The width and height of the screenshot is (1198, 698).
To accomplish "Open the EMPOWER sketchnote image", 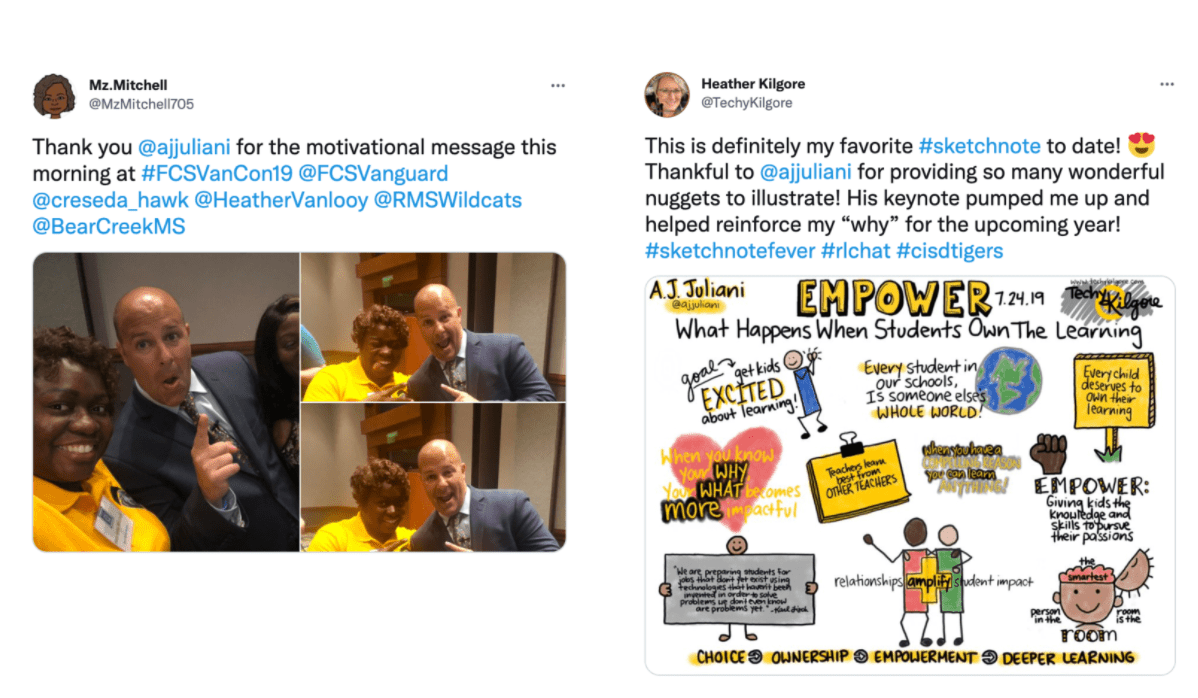I will (910, 476).
